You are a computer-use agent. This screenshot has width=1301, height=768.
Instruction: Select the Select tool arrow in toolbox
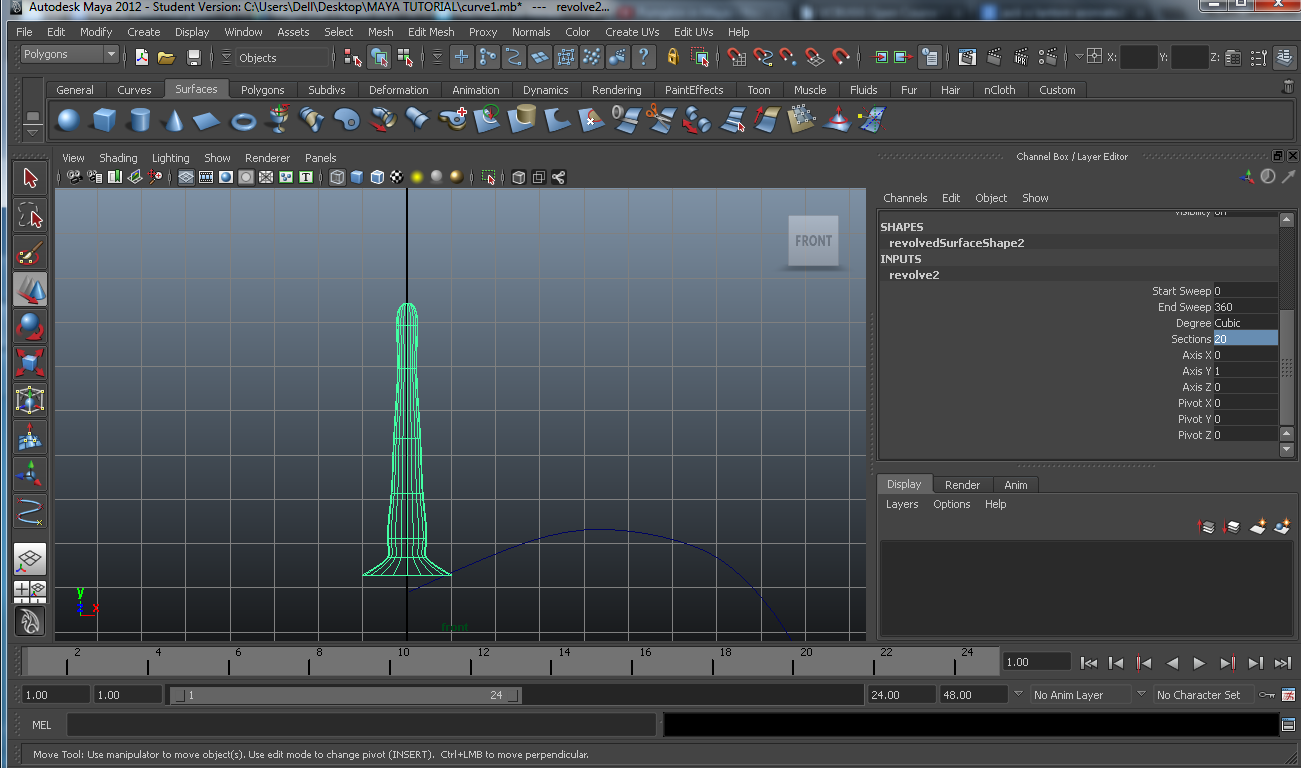pos(30,178)
